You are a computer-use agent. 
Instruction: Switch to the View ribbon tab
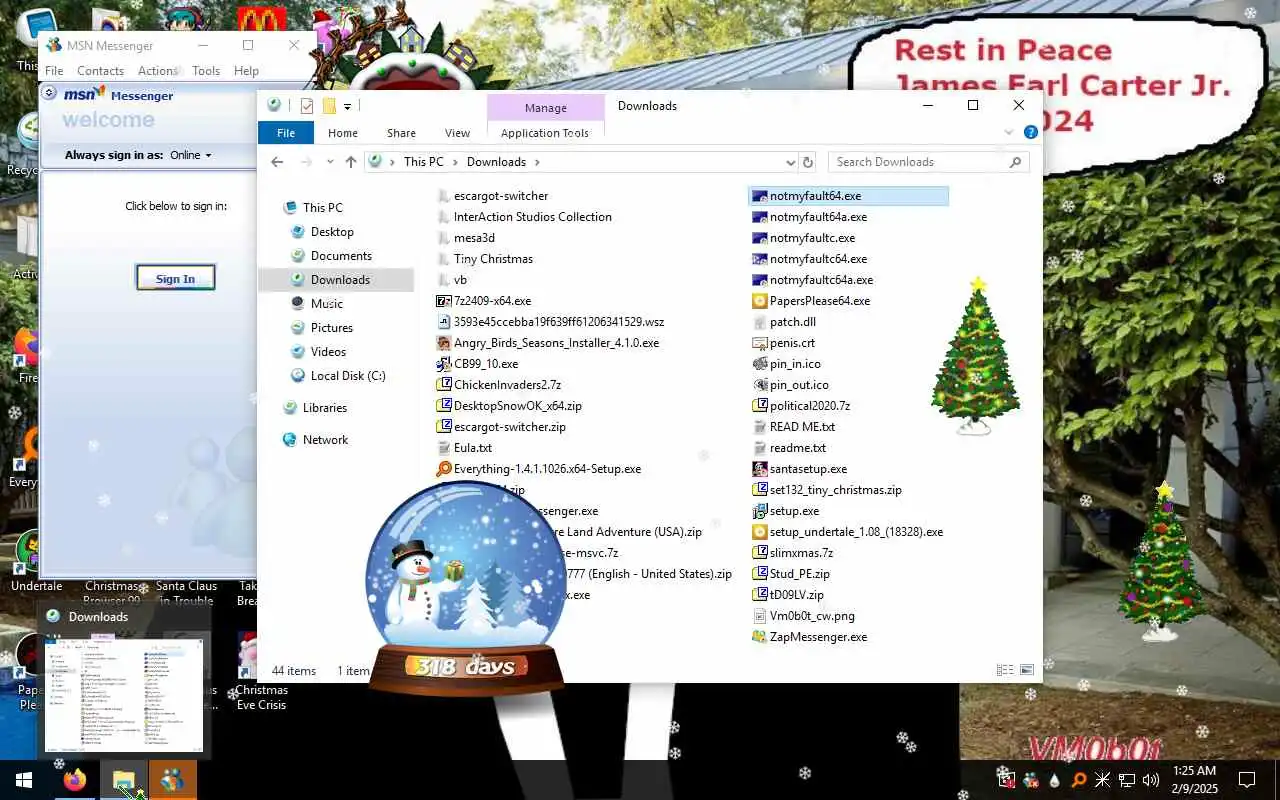point(457,133)
